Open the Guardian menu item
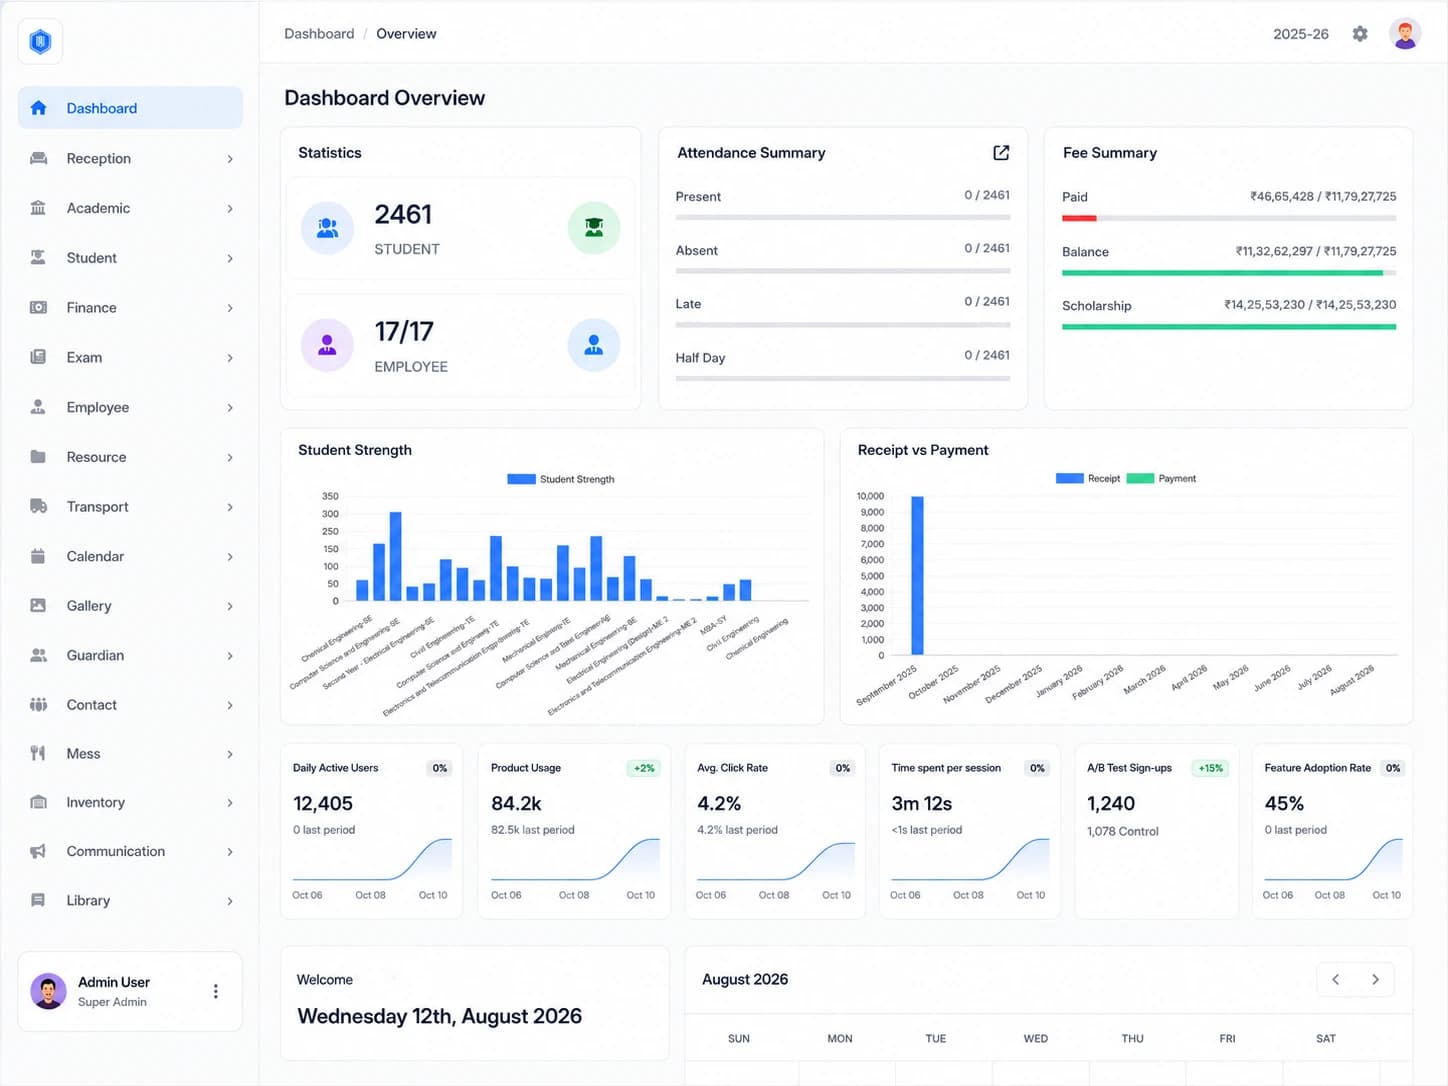 (x=130, y=655)
